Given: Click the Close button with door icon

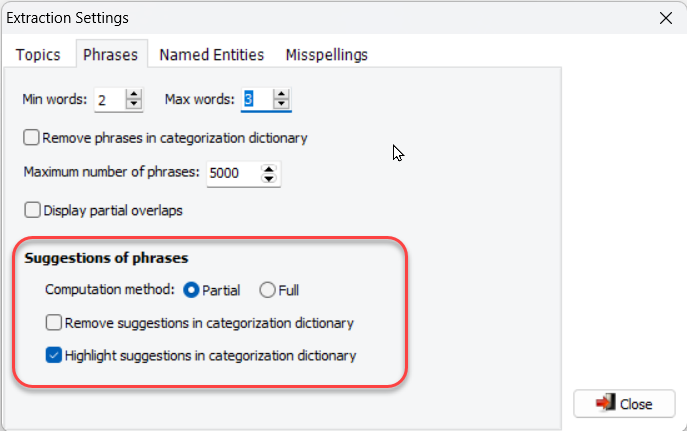Looking at the screenshot, I should tap(624, 404).
